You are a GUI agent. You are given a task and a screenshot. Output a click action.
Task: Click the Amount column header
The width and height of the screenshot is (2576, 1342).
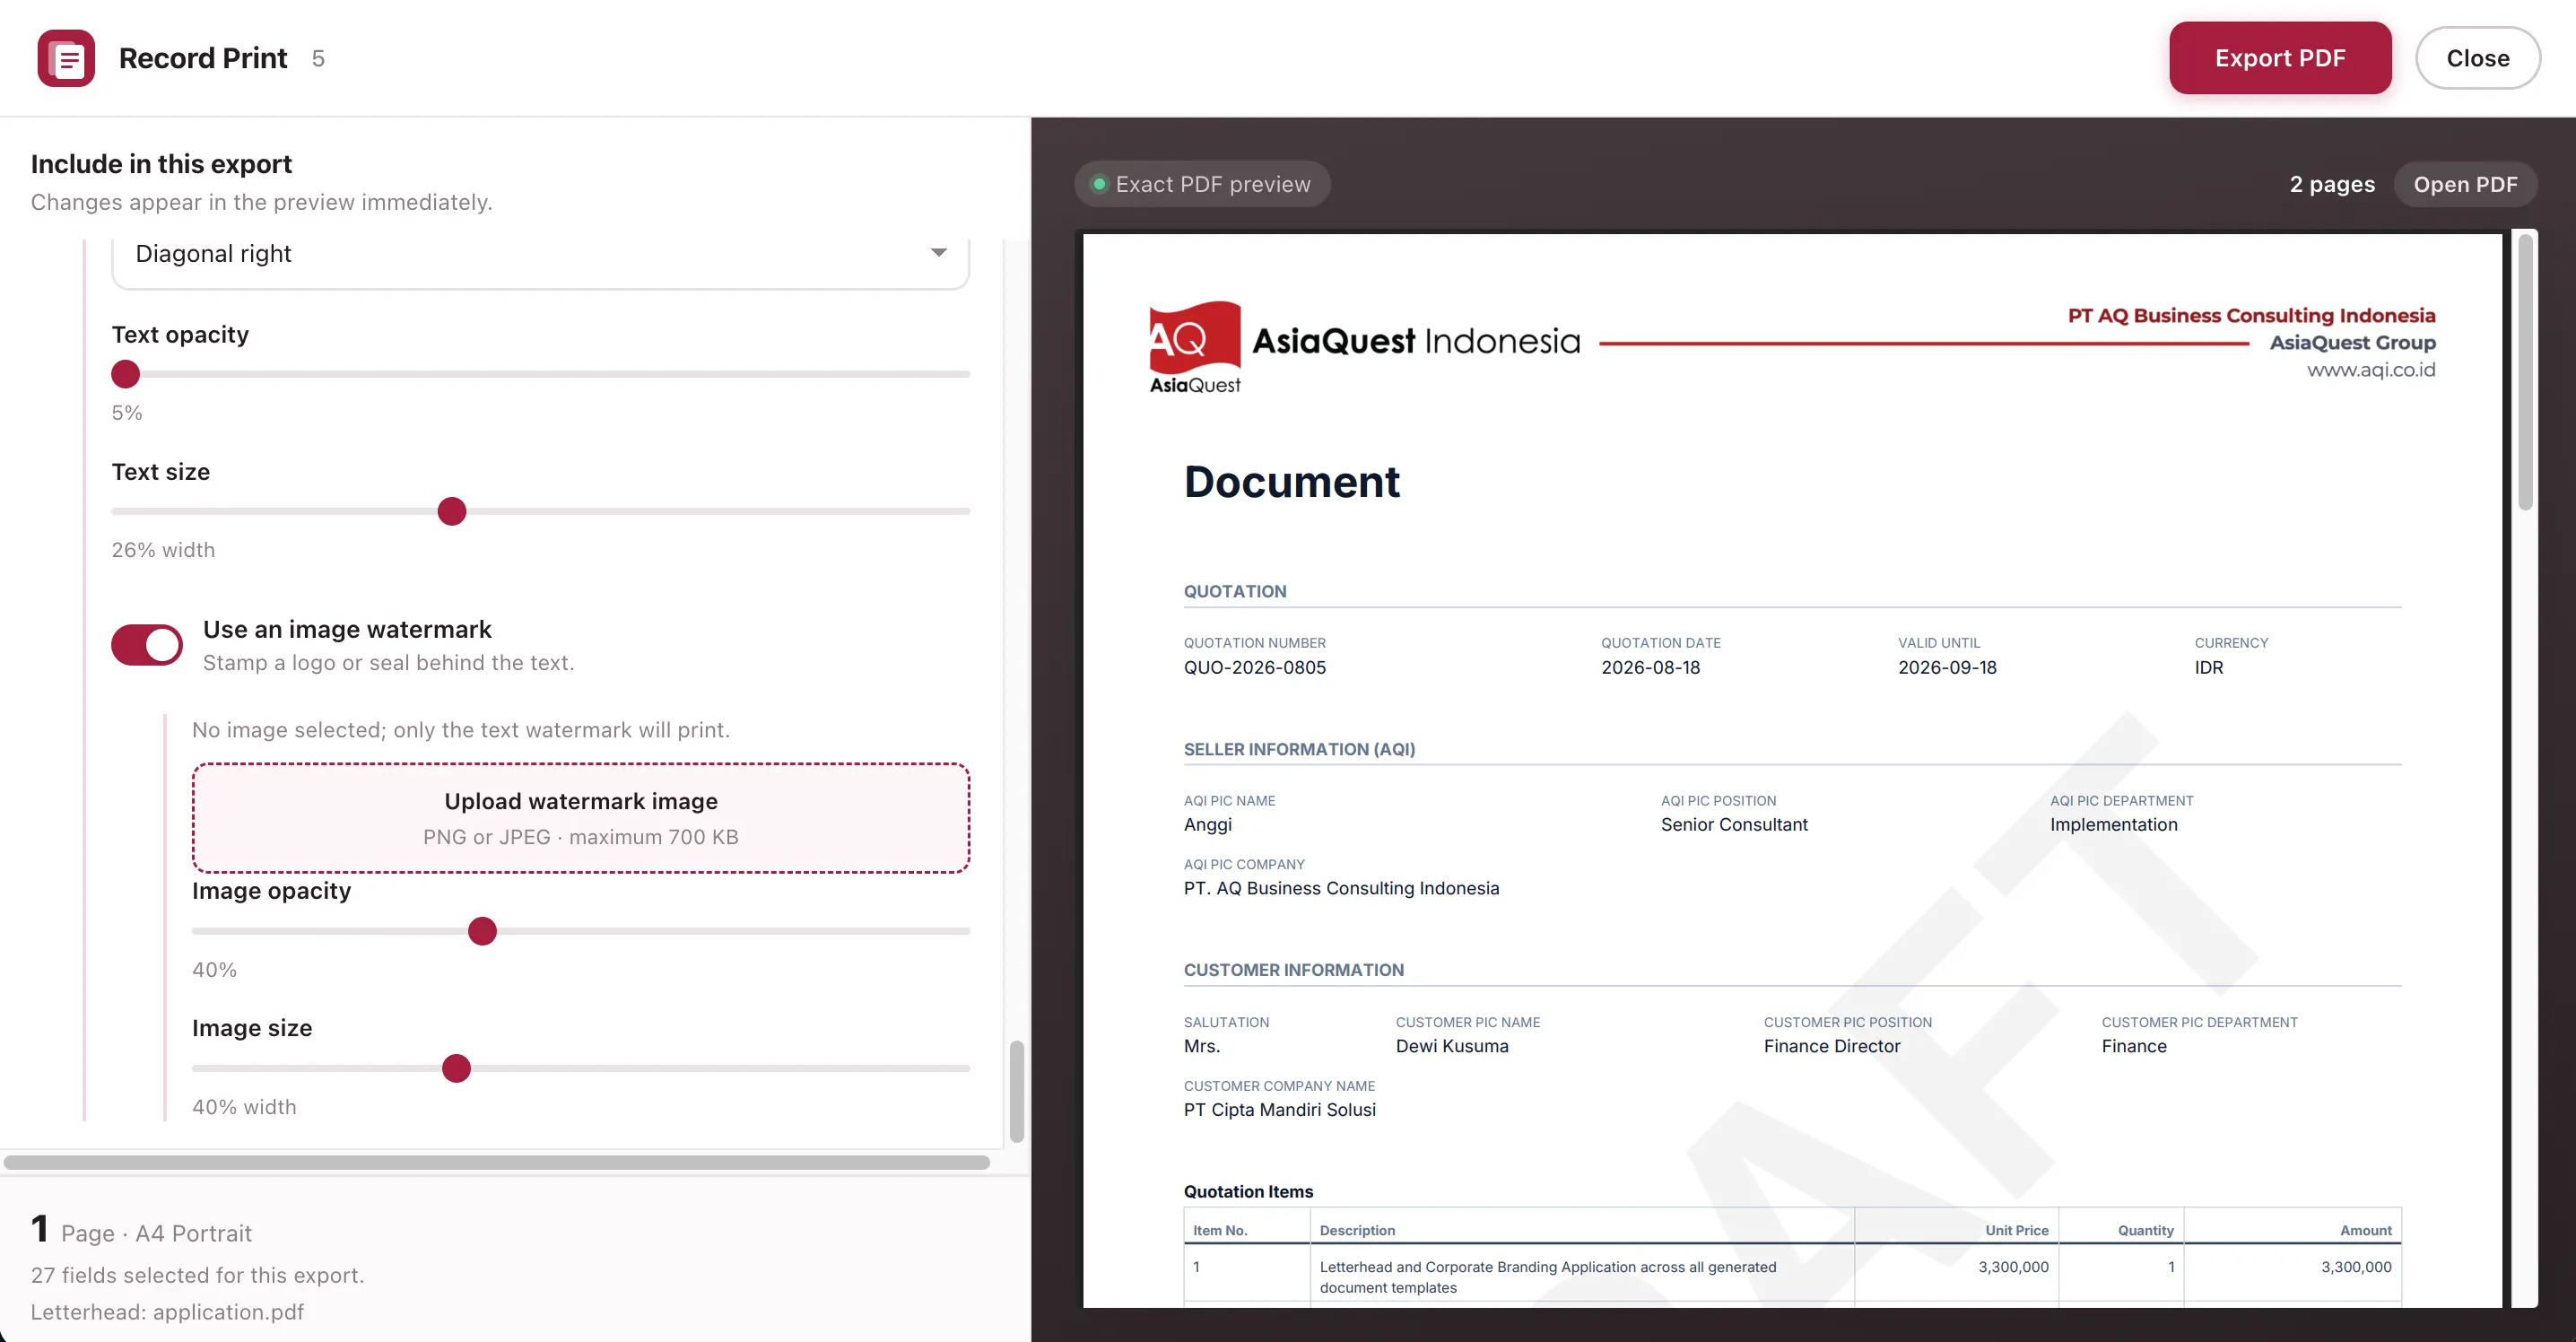click(2365, 1230)
